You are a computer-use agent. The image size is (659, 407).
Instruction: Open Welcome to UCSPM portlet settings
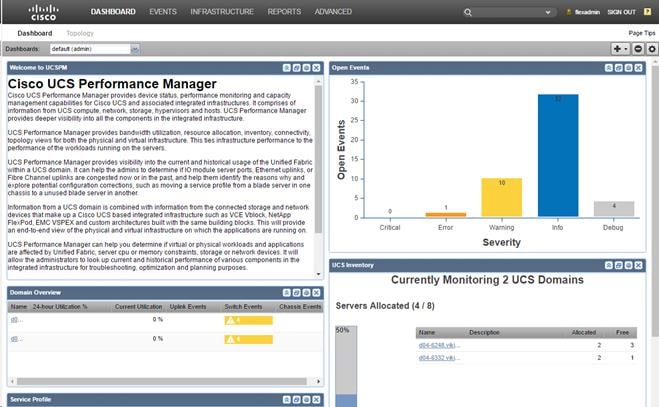pos(306,68)
